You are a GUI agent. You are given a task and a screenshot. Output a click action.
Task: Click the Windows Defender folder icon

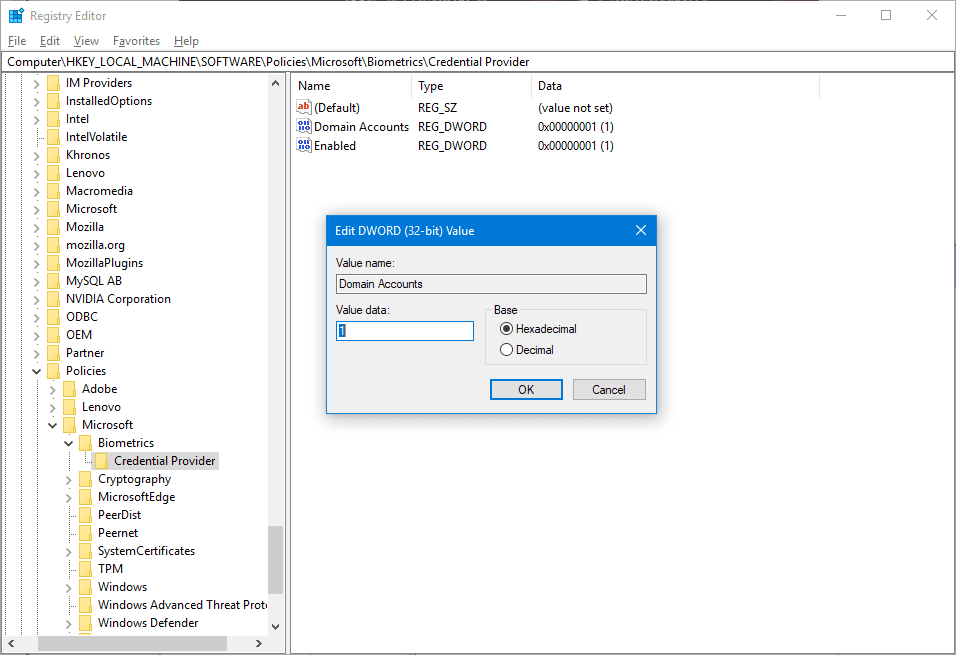(x=86, y=623)
